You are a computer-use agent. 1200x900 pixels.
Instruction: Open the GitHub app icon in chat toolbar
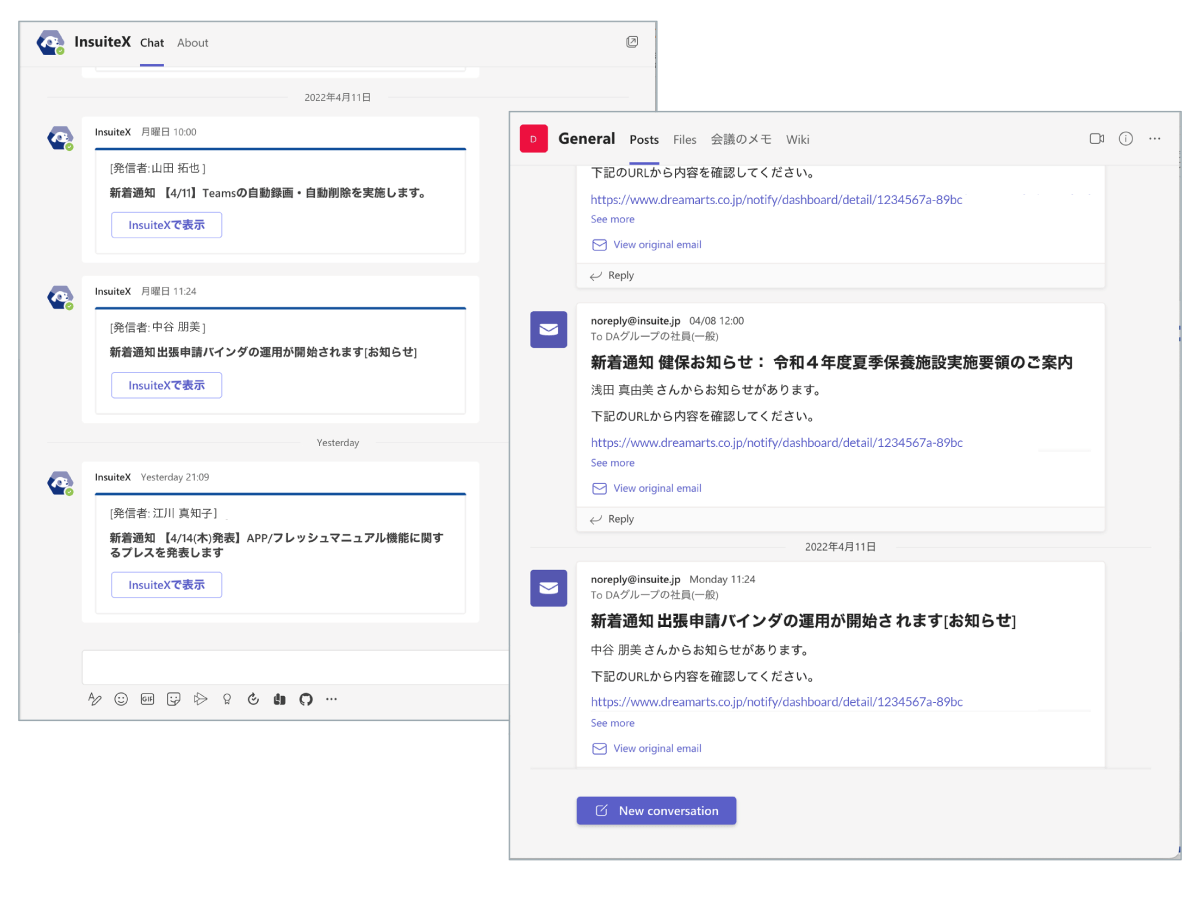(x=306, y=699)
